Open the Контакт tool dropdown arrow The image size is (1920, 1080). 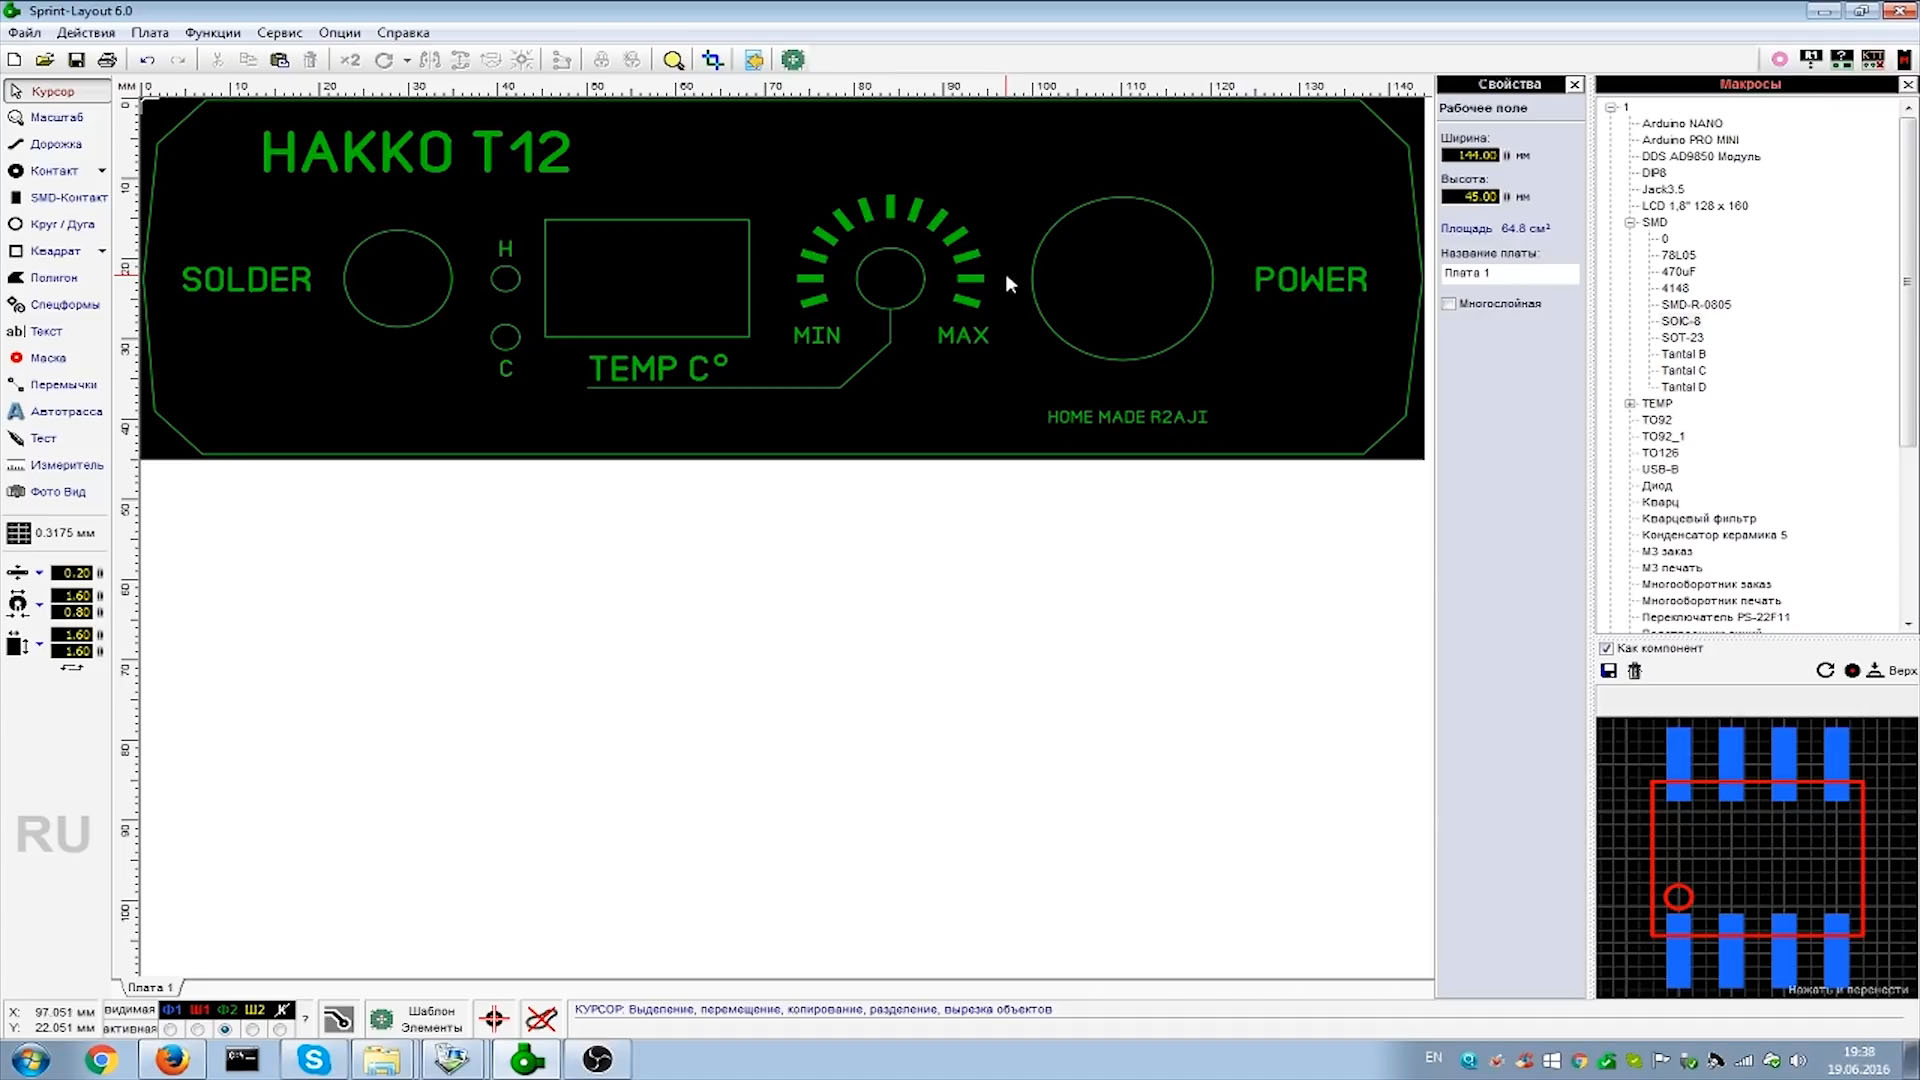click(102, 171)
